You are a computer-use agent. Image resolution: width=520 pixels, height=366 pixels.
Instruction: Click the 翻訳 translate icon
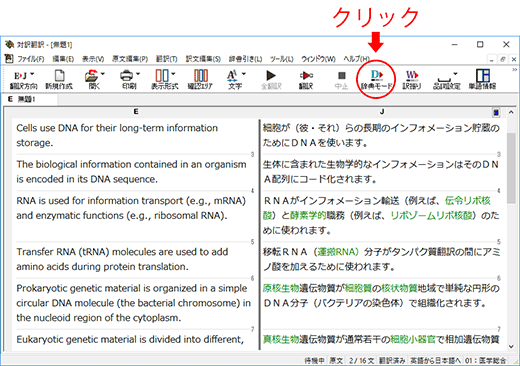[306, 79]
